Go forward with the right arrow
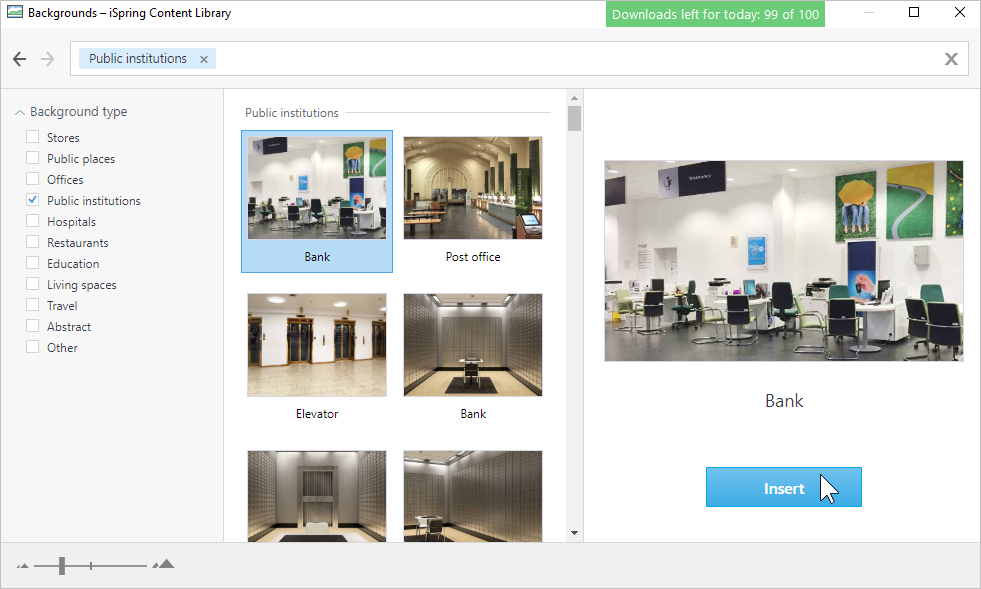 point(47,59)
